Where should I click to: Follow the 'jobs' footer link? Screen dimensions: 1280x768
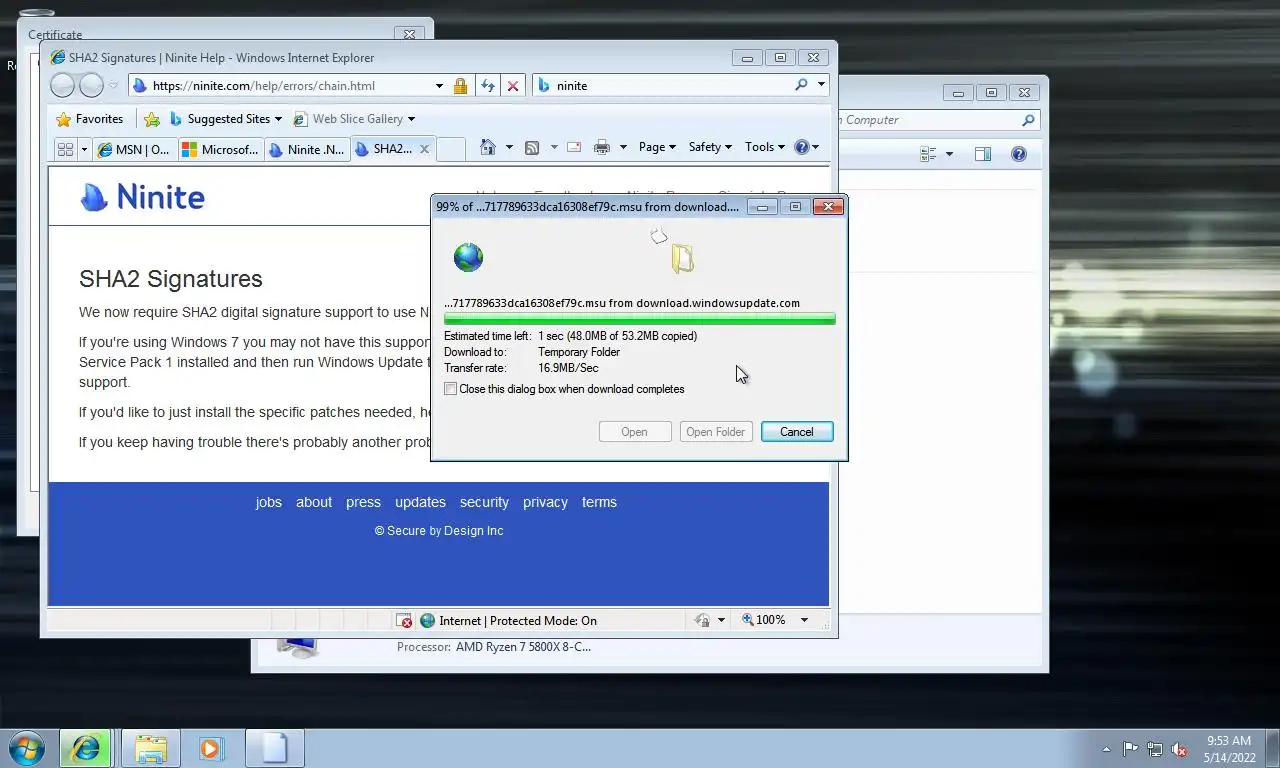coord(269,502)
